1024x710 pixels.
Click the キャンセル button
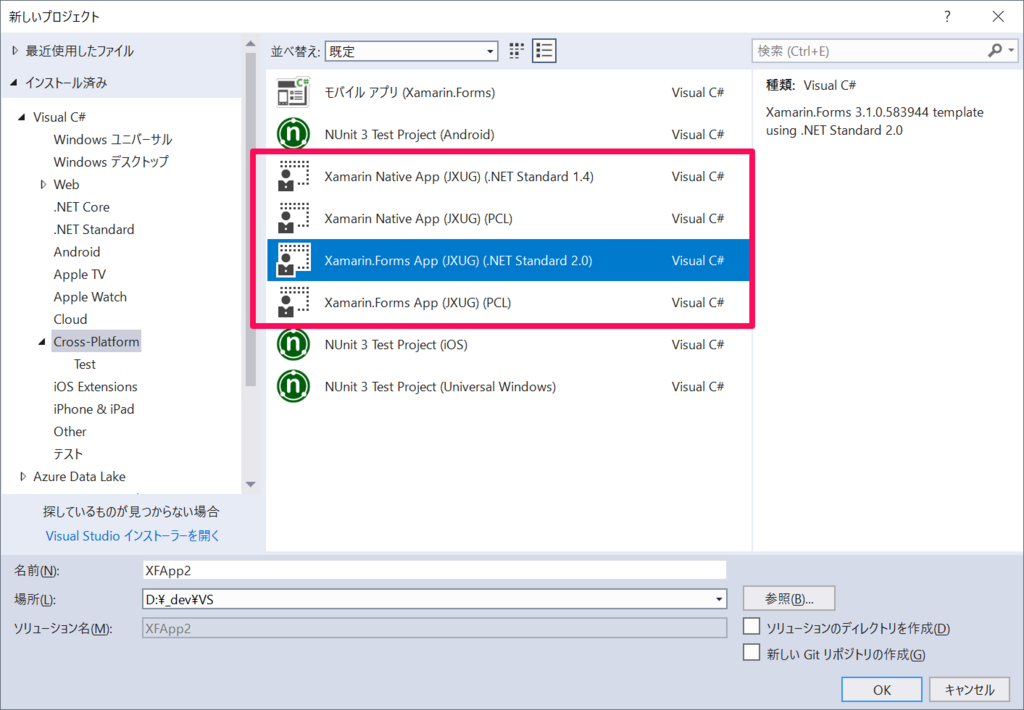(969, 690)
